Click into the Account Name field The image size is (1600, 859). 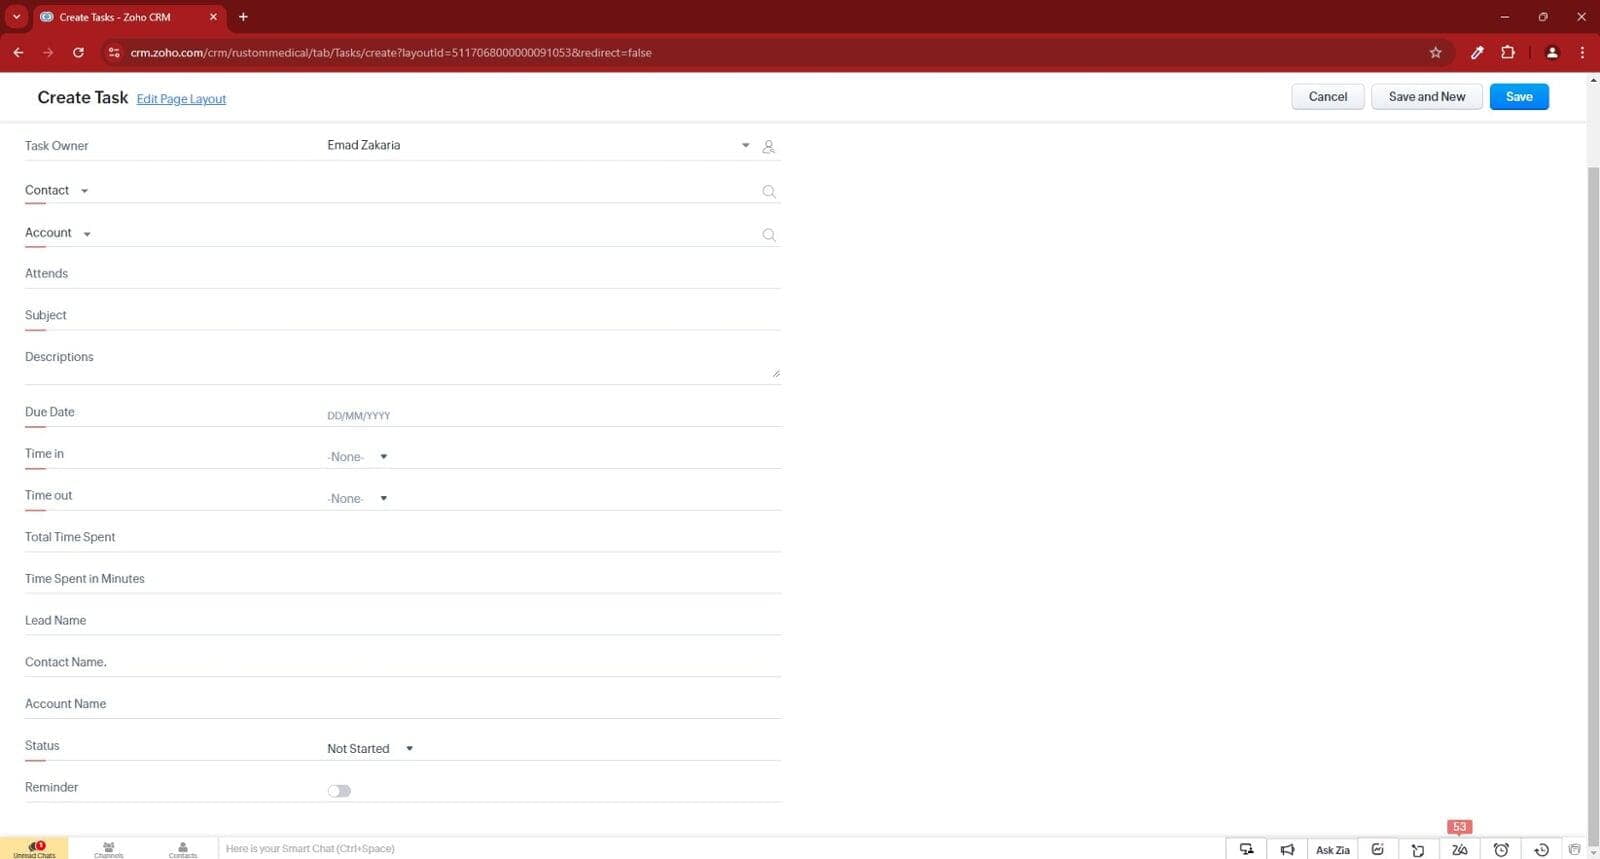coord(553,705)
